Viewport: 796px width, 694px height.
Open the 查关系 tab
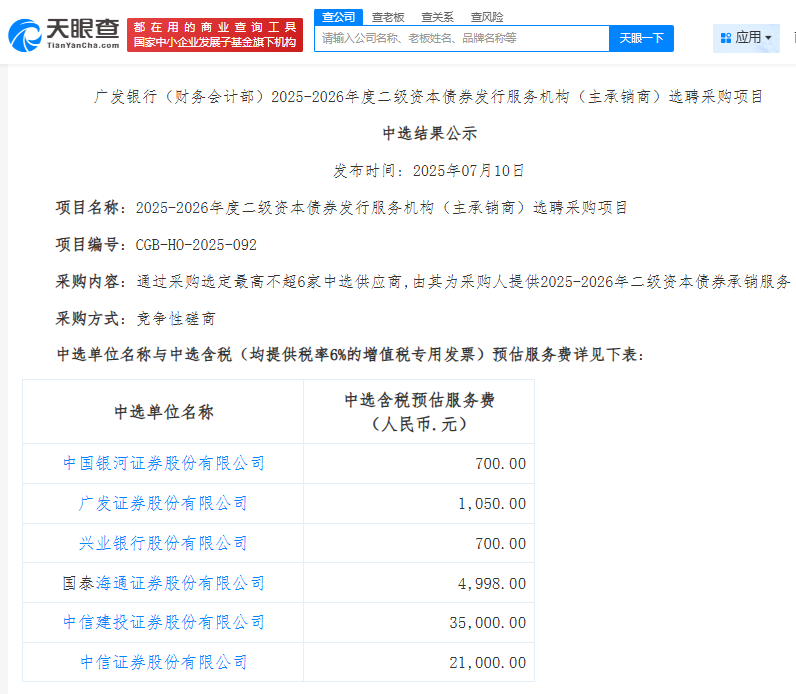pos(436,17)
